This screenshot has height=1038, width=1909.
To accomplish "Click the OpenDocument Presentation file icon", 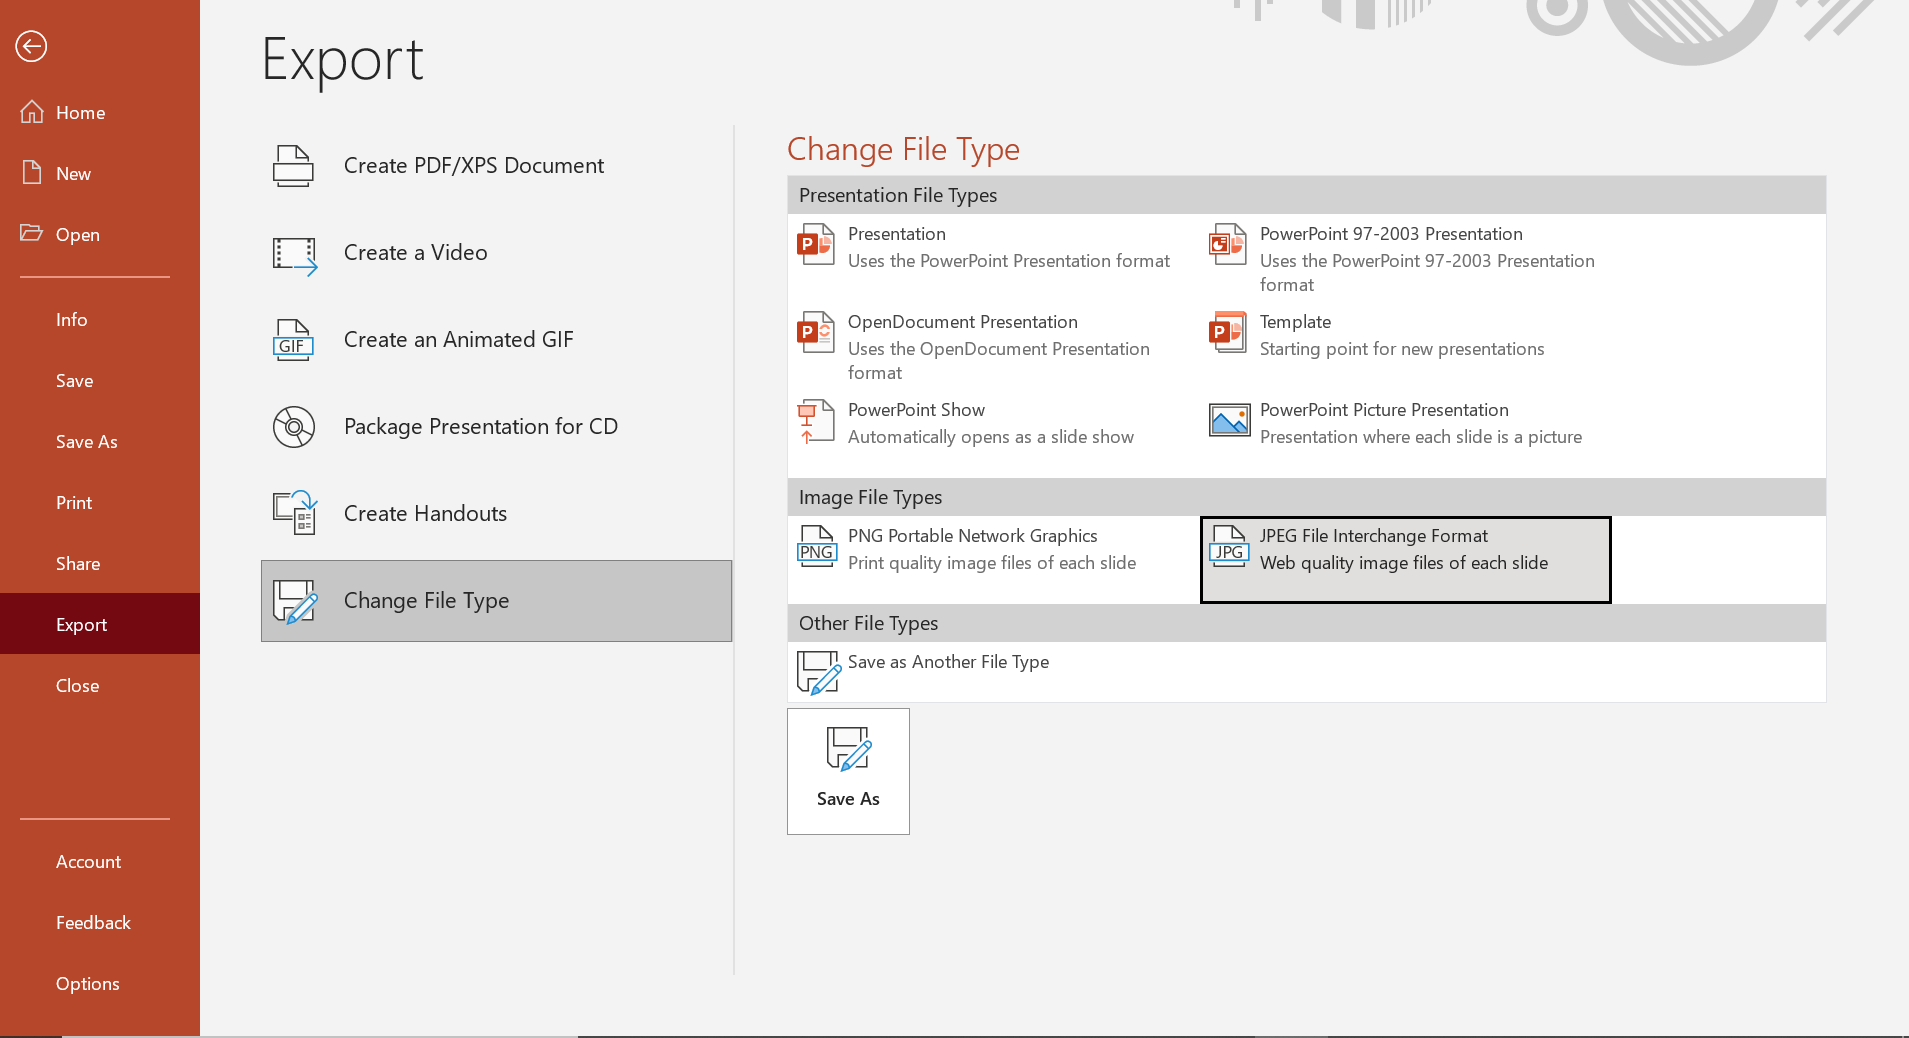I will tap(816, 332).
